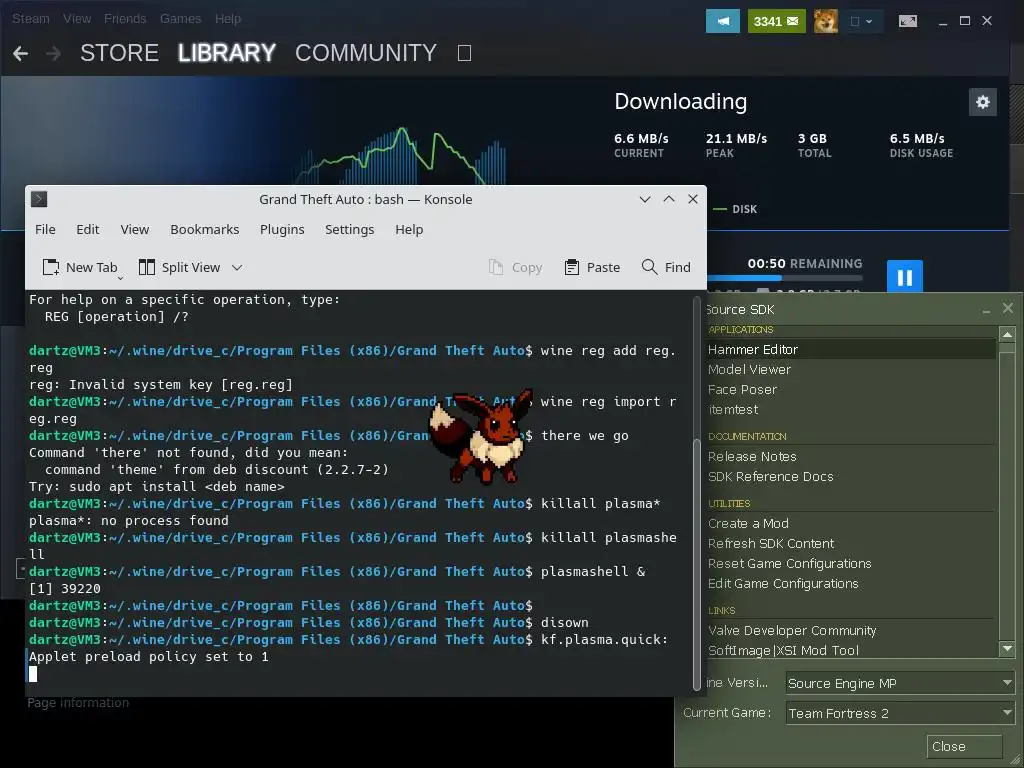Open Konsole Settings menu
The image size is (1024, 768).
point(349,230)
